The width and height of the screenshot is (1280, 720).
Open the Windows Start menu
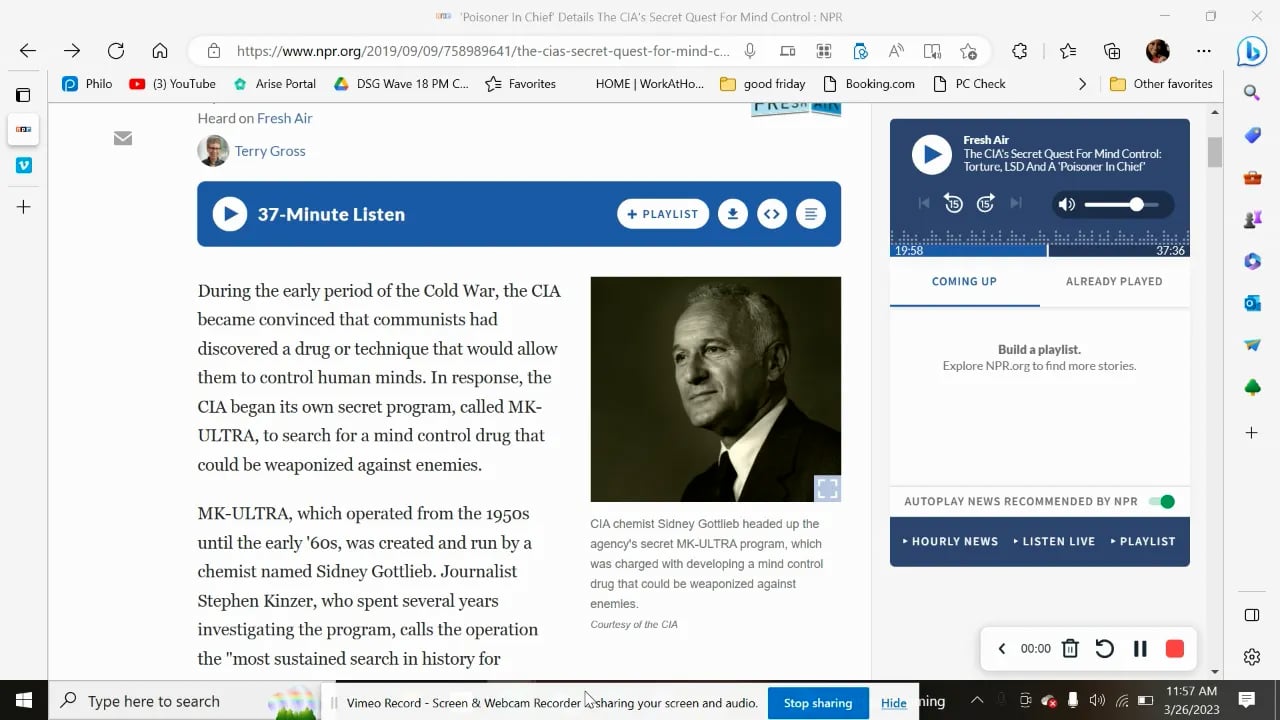coord(23,701)
